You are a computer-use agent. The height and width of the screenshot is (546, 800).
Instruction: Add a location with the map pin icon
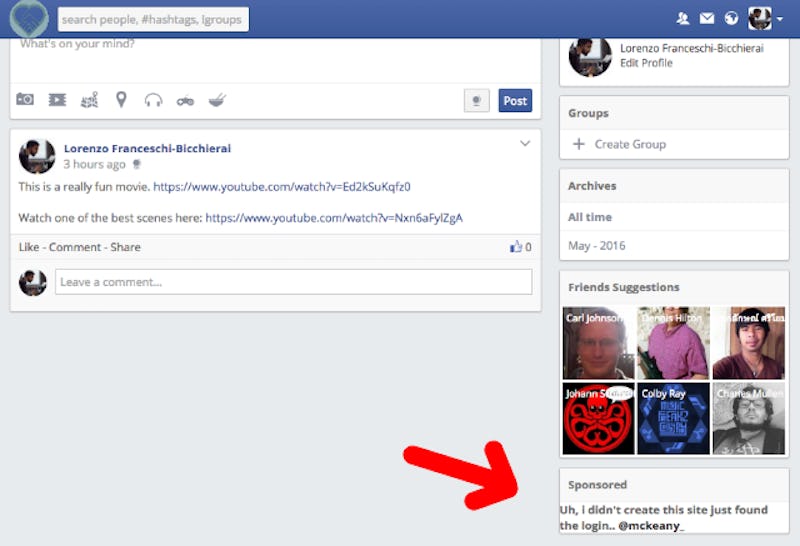pos(121,100)
